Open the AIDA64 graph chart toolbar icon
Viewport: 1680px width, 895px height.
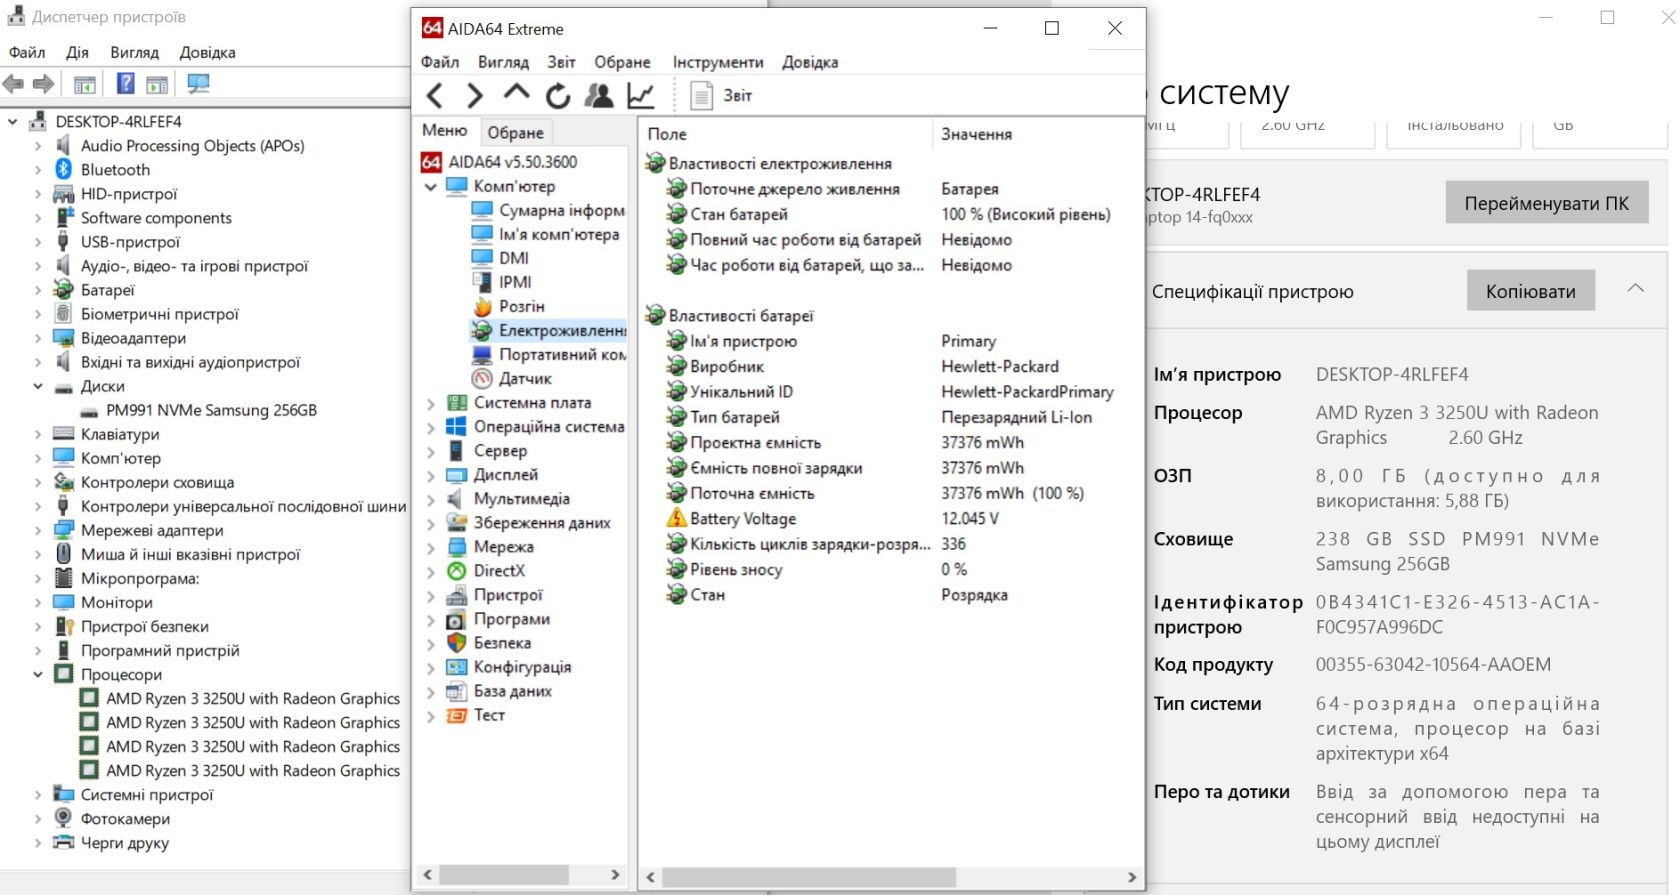641,96
